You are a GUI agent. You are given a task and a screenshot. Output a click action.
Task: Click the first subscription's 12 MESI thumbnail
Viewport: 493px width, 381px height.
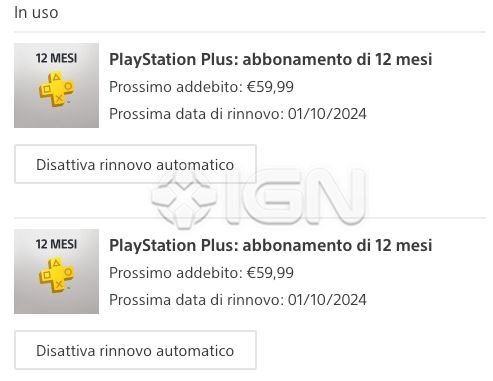[x=56, y=85]
